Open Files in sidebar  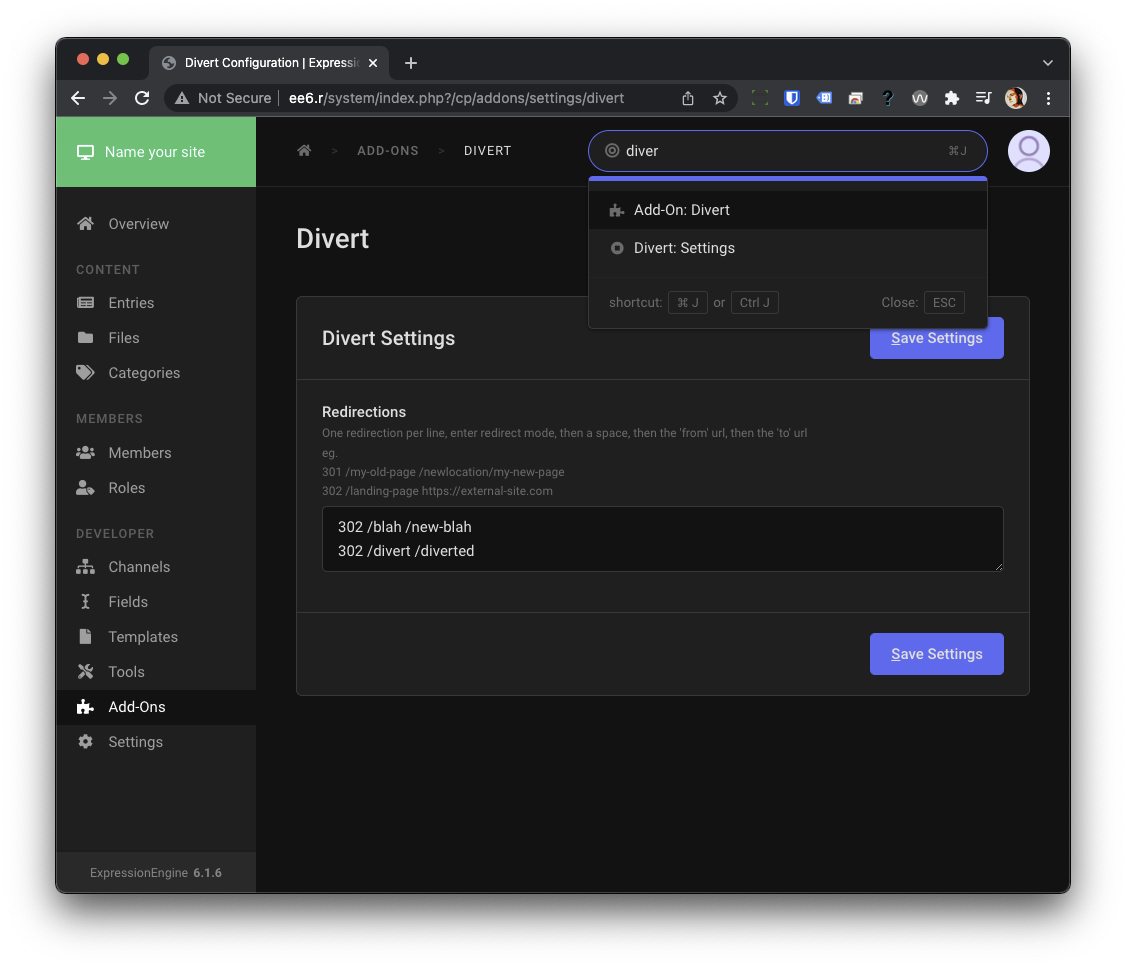pyautogui.click(x=156, y=338)
